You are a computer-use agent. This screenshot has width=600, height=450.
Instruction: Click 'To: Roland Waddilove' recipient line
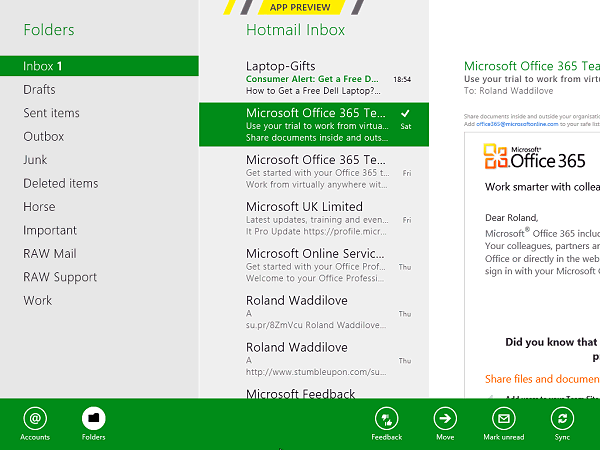(x=509, y=91)
